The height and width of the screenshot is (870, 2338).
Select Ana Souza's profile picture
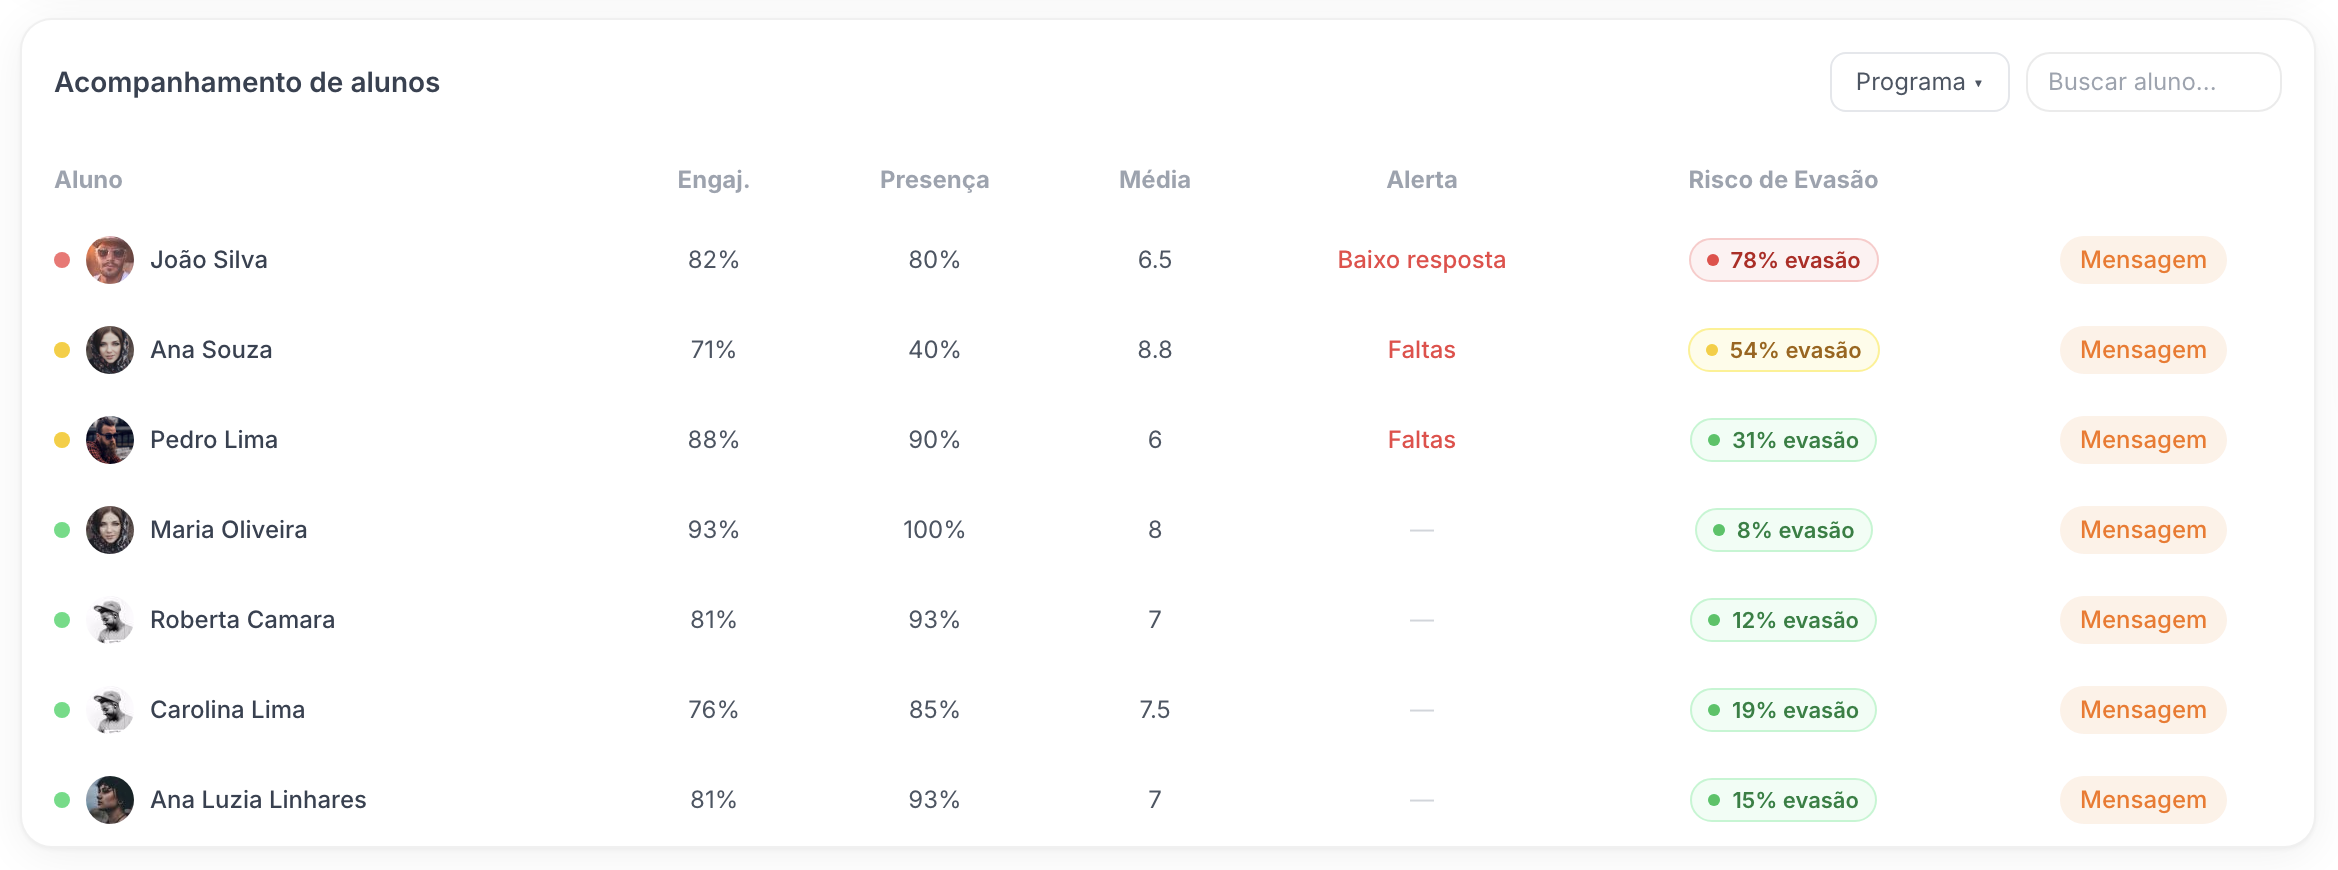(110, 349)
